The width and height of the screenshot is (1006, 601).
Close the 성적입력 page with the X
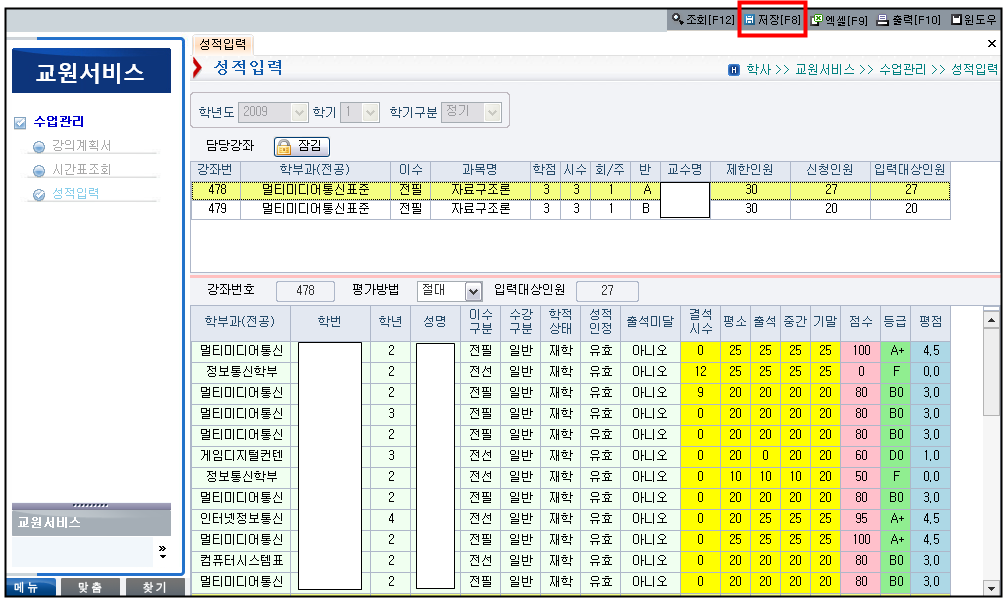[x=991, y=44]
